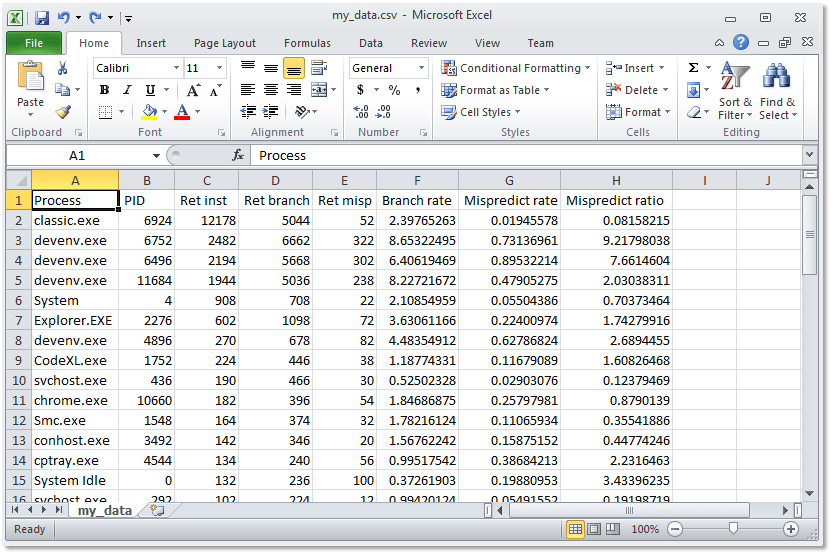
Task: Click the Decrease Decimal icon
Action: [x=383, y=111]
